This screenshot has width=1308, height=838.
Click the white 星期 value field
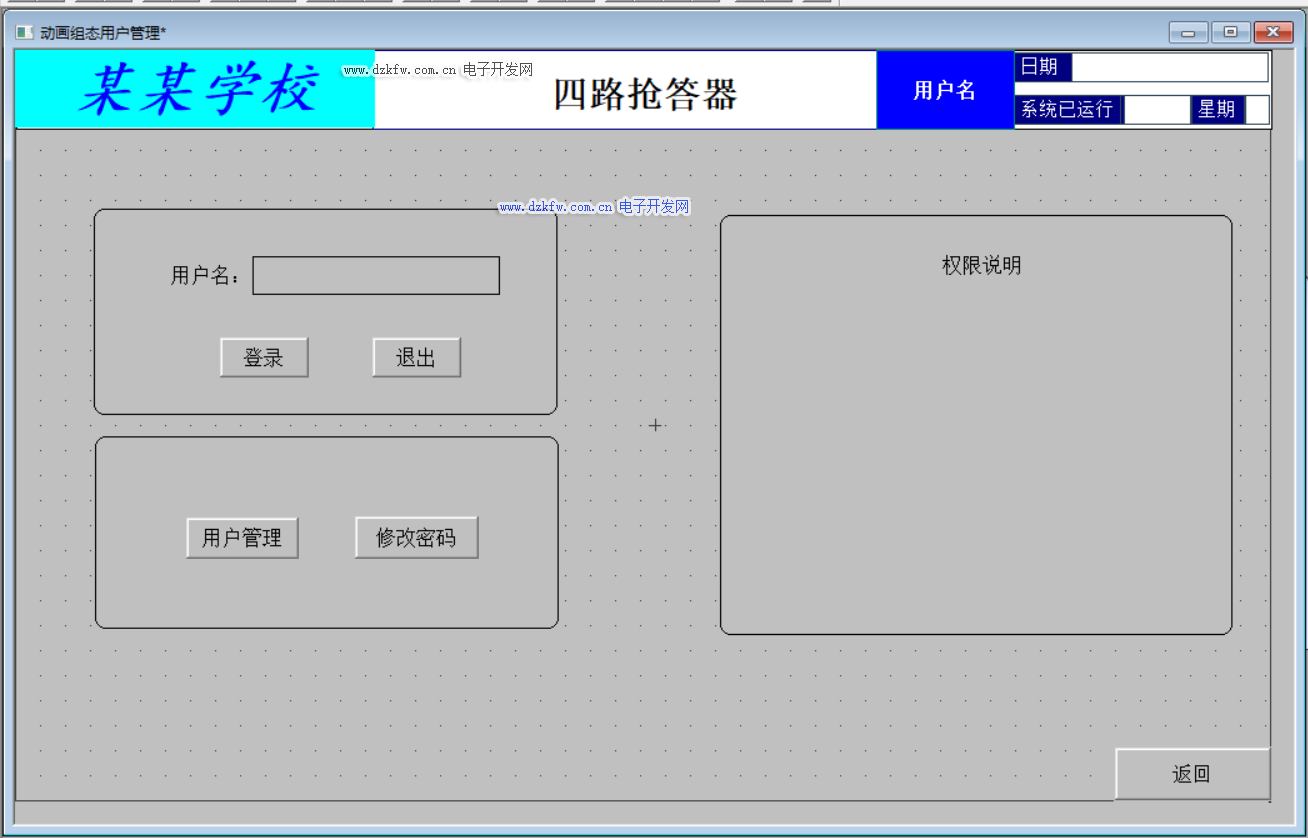click(1256, 110)
